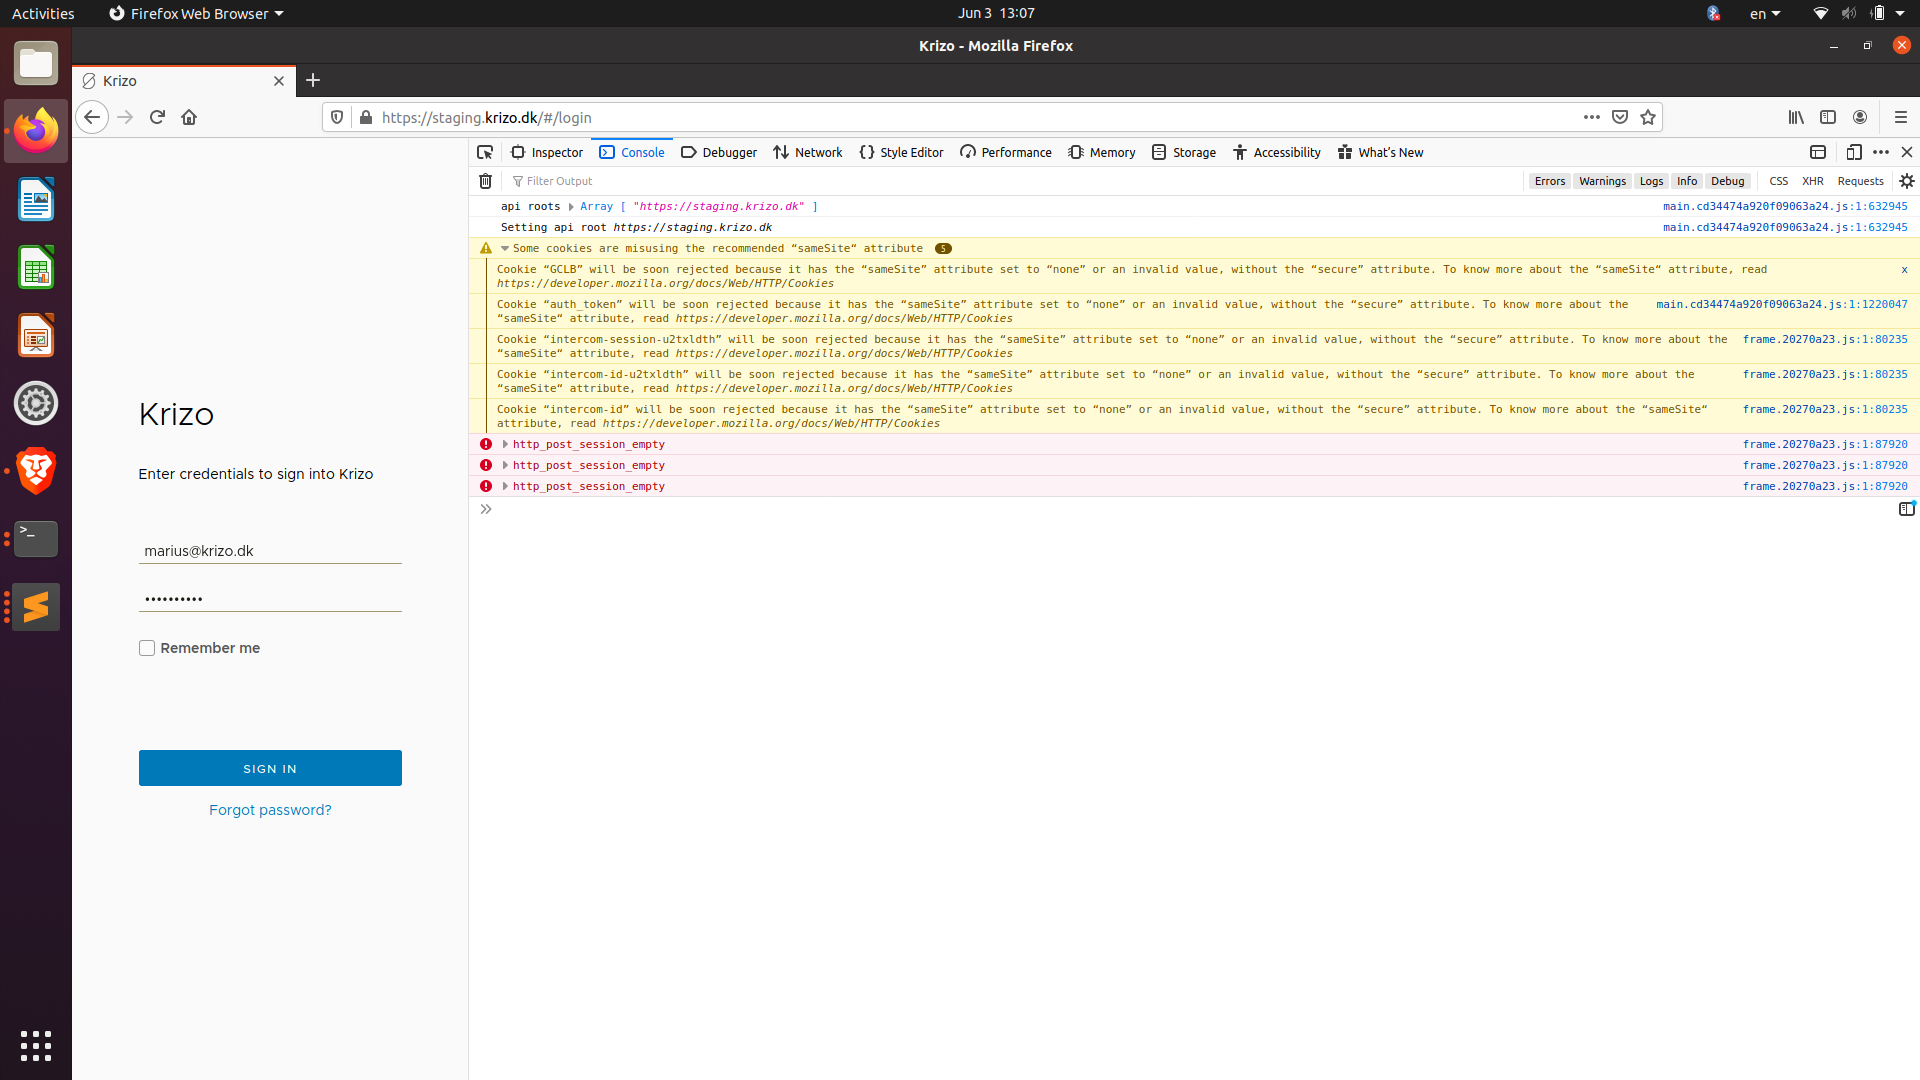The width and height of the screenshot is (1920, 1080).
Task: Switch to the Inspector tab
Action: [547, 152]
